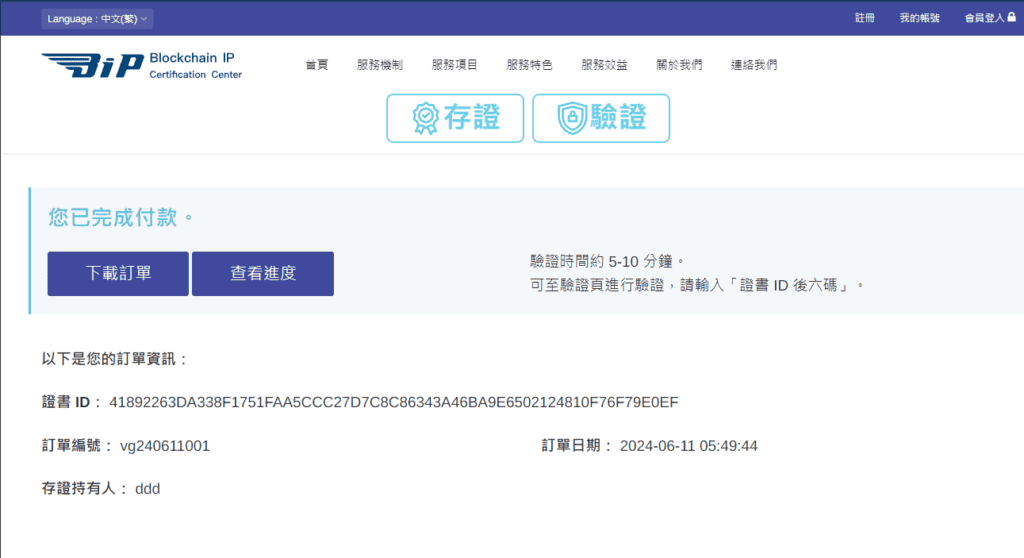
Task: Click the order date 2024-06-11 05:49:44
Action: (688, 446)
